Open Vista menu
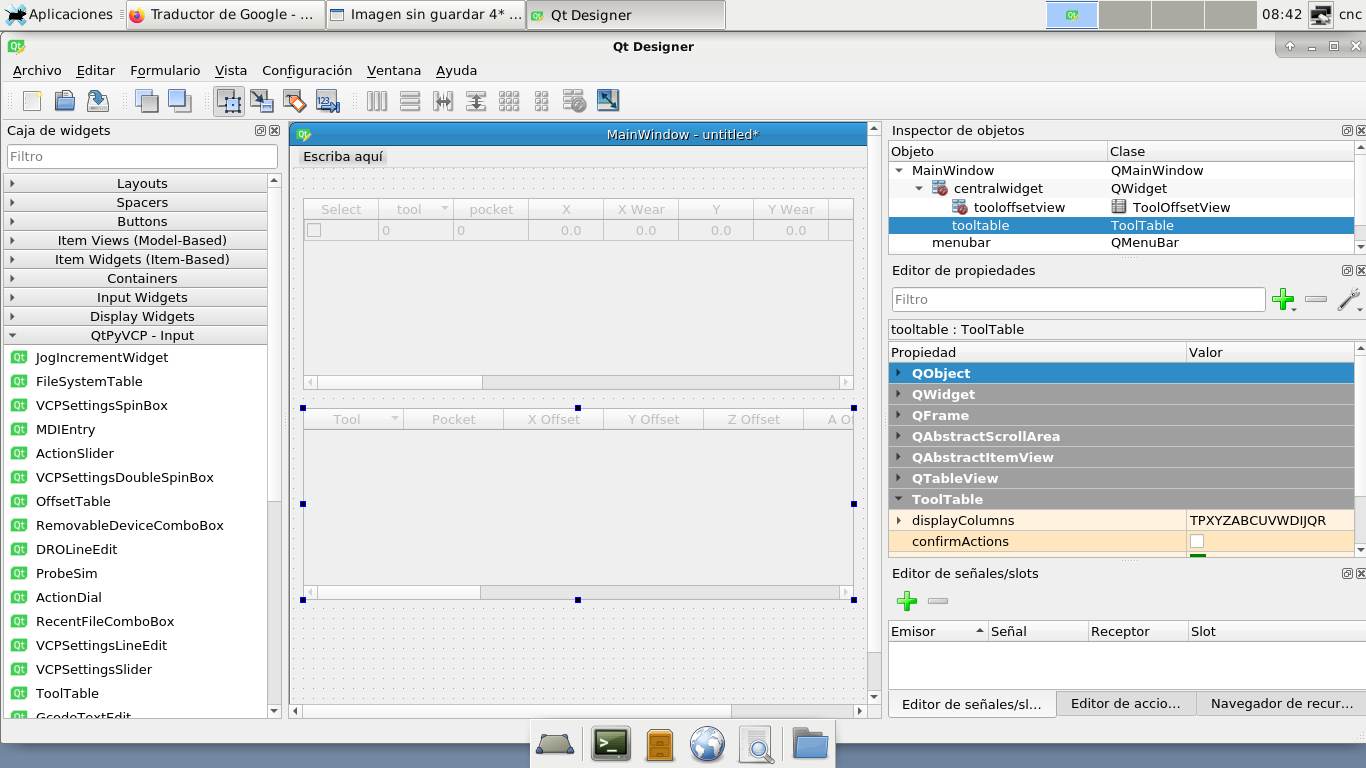 click(x=231, y=70)
